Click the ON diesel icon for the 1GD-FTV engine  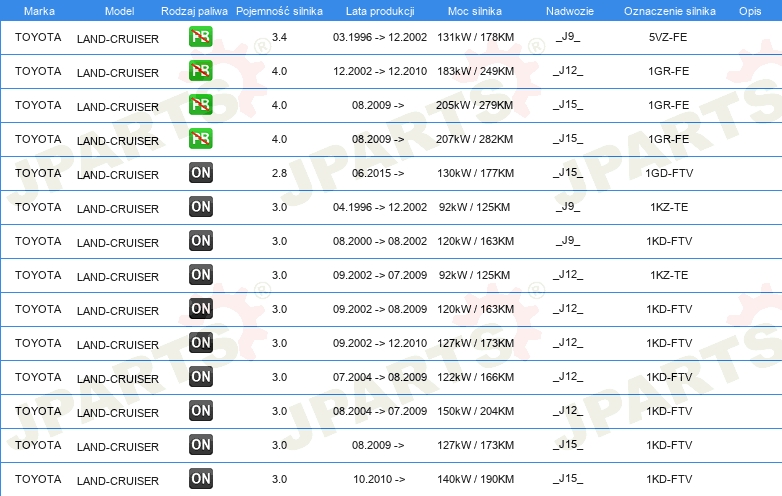(201, 174)
